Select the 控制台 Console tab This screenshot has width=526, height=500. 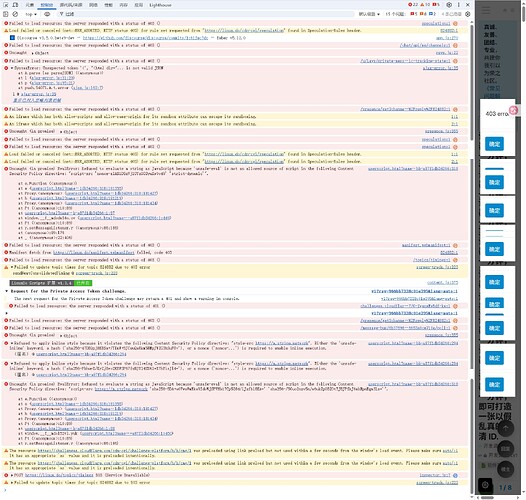(47, 5)
